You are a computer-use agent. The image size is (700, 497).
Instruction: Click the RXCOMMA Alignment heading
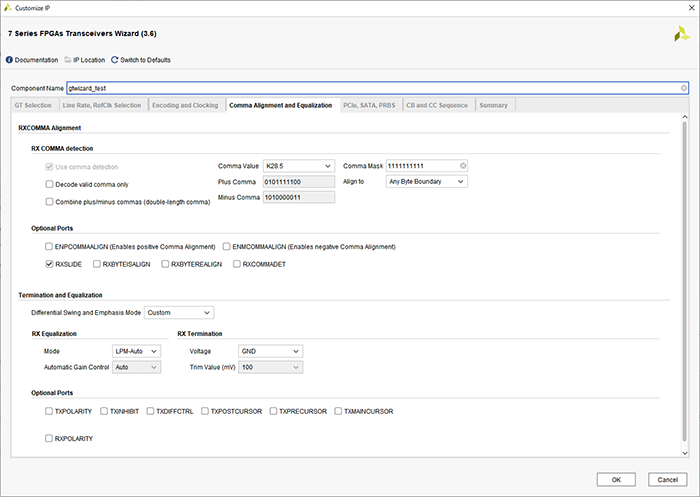pos(50,128)
